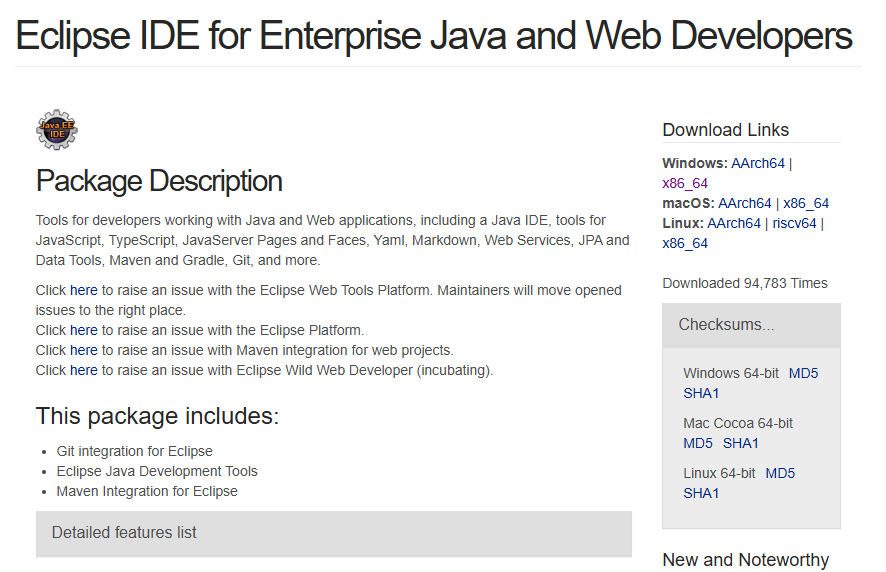Download Windows AArch64 package
The height and width of the screenshot is (572, 886).
point(758,163)
